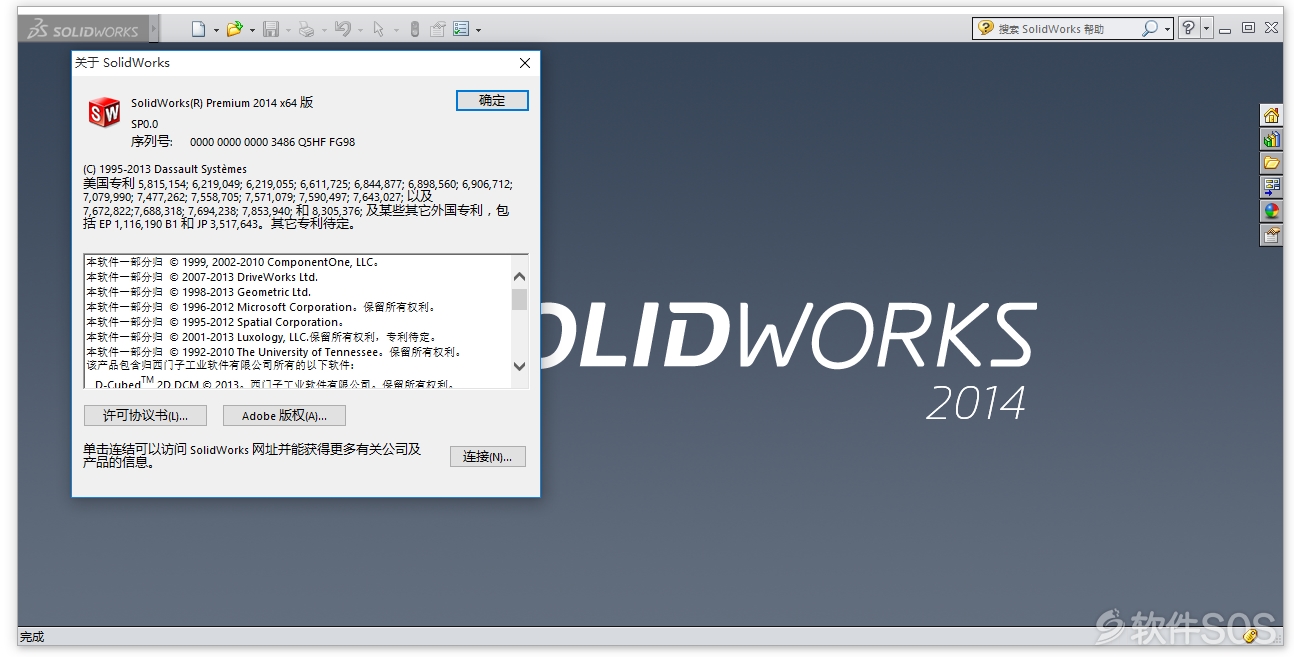Click the yellow status bar icon at bottom right

point(1251,636)
